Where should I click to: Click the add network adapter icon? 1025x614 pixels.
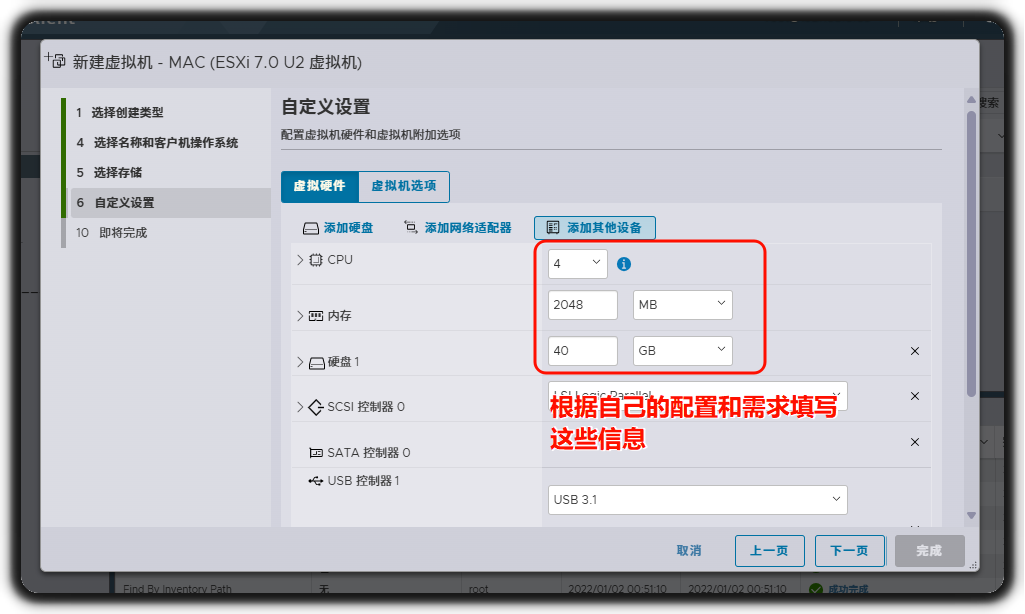pyautogui.click(x=411, y=228)
